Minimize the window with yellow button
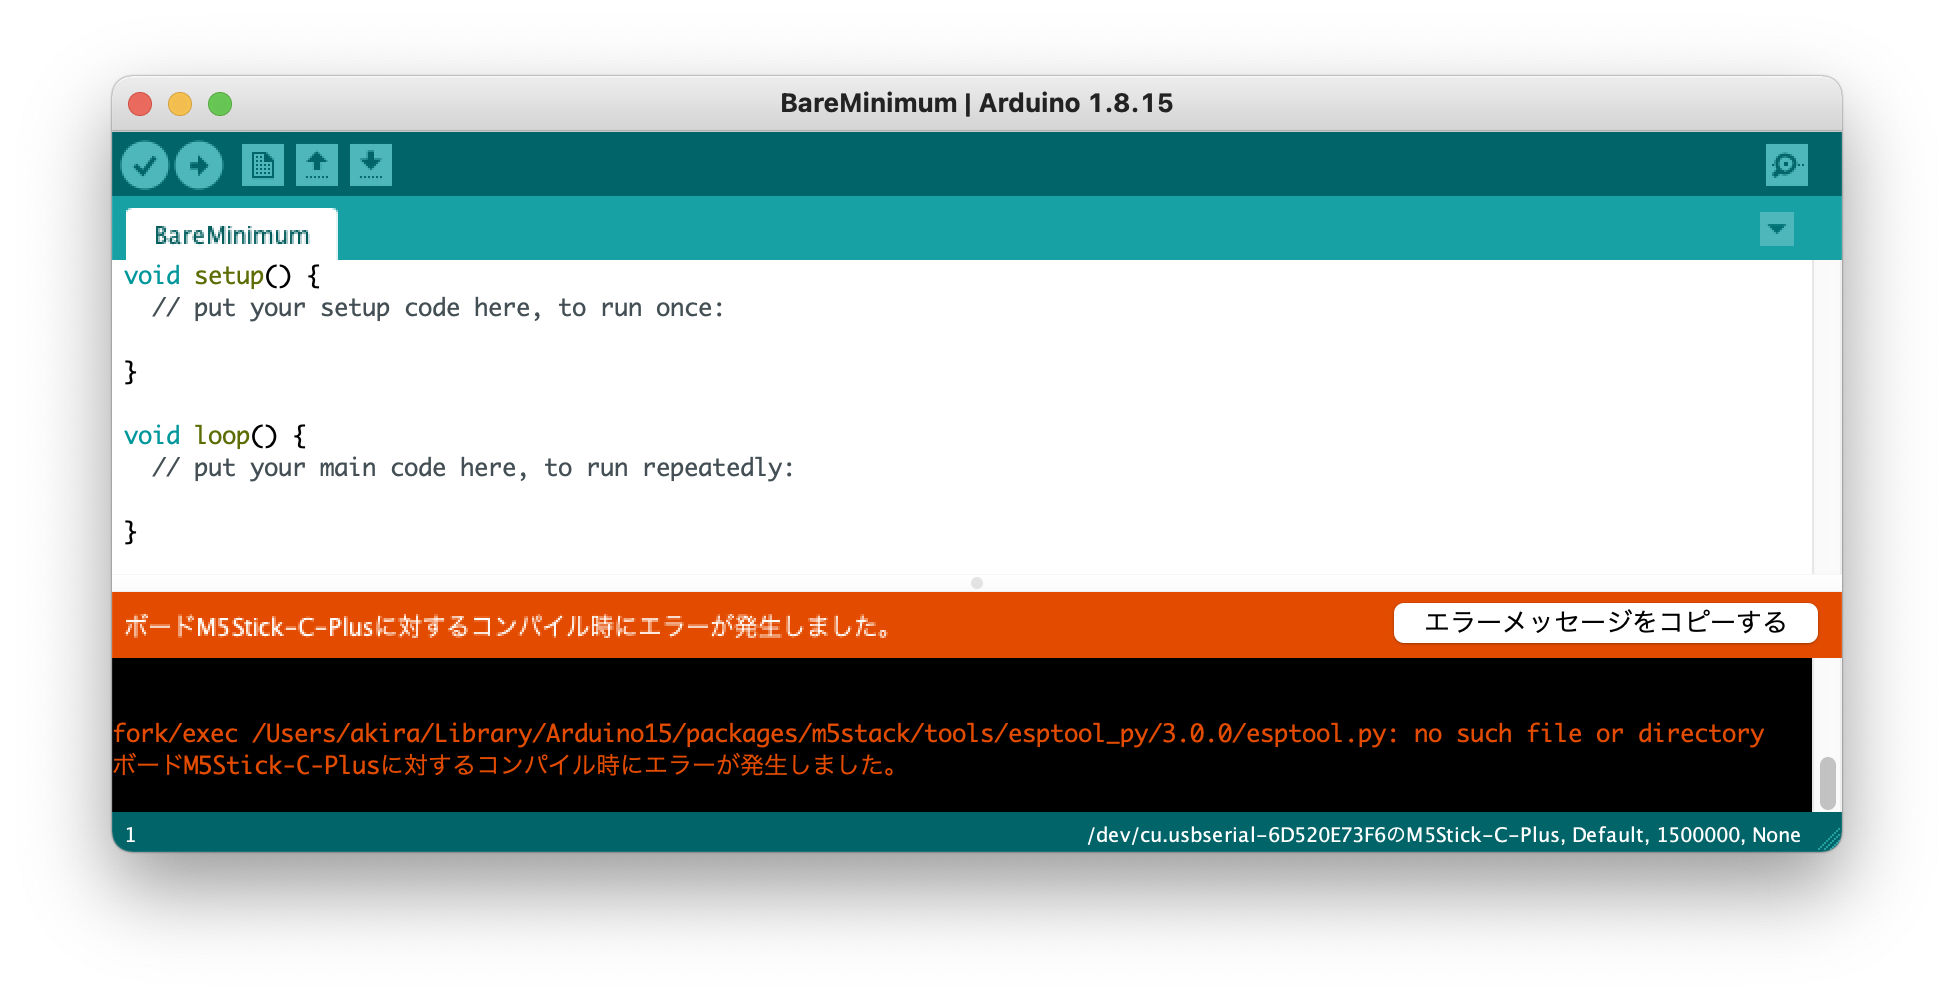 coord(180,104)
